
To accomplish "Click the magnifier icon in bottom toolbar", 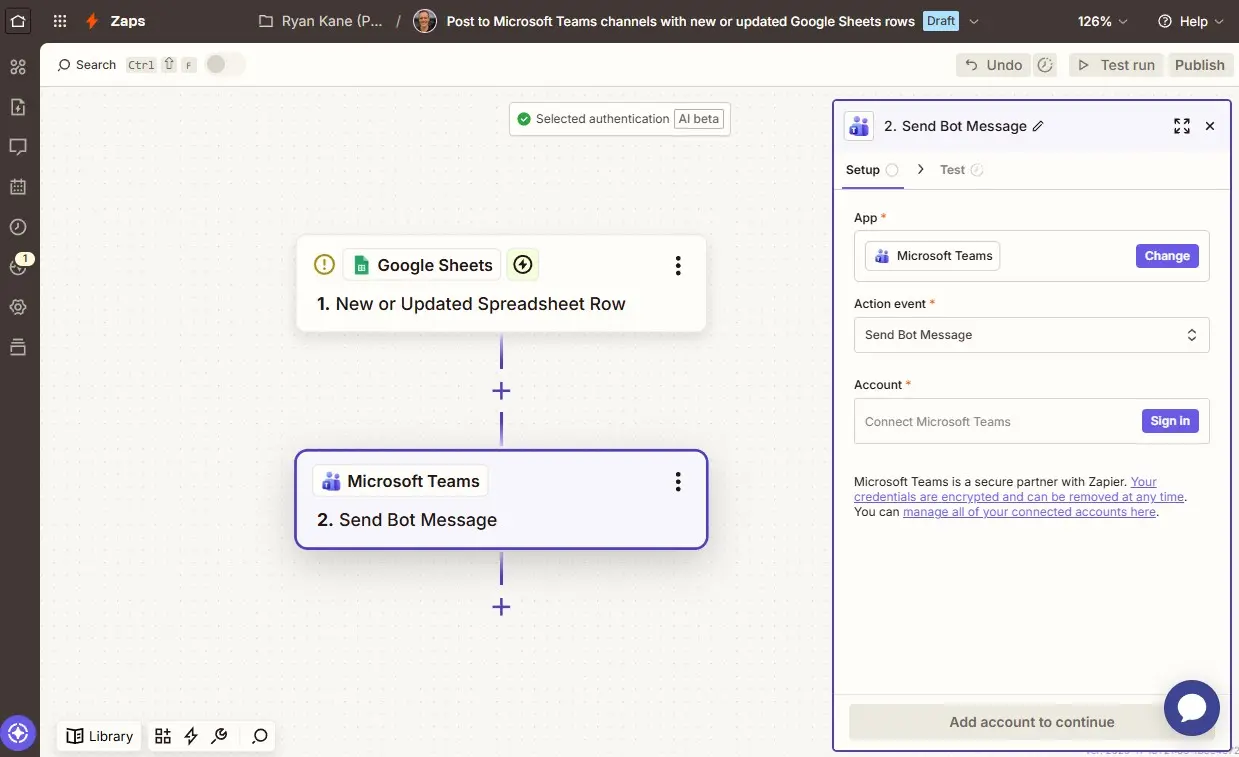I will [x=259, y=736].
